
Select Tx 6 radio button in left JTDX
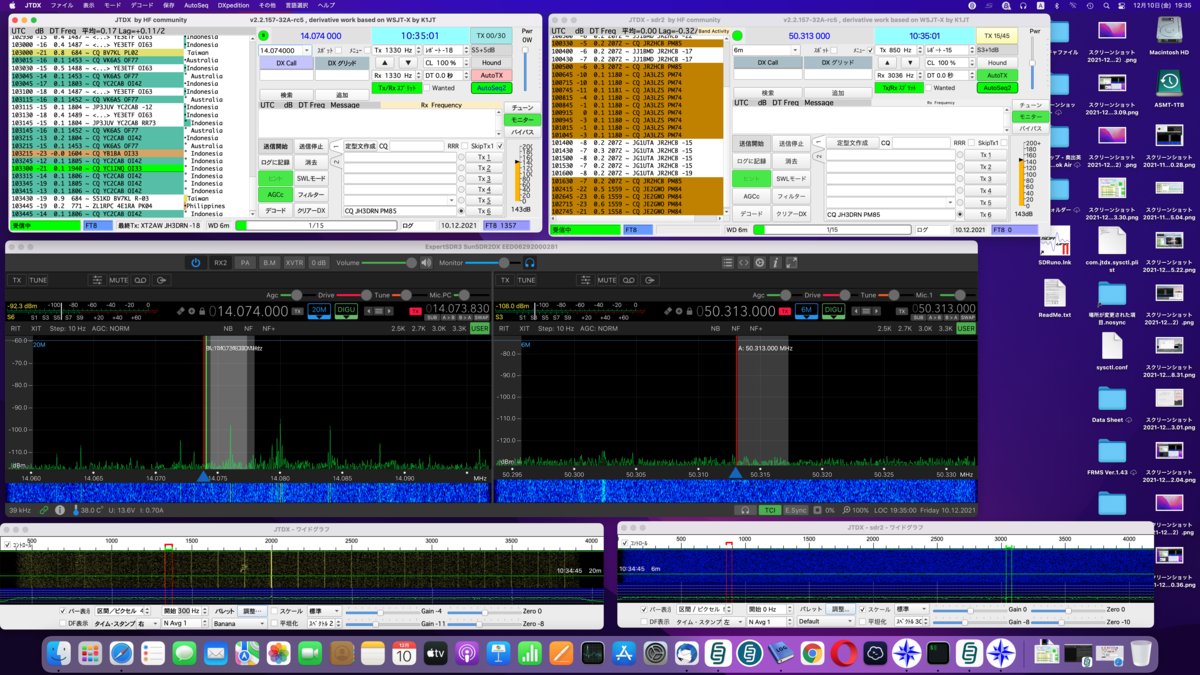[462, 211]
